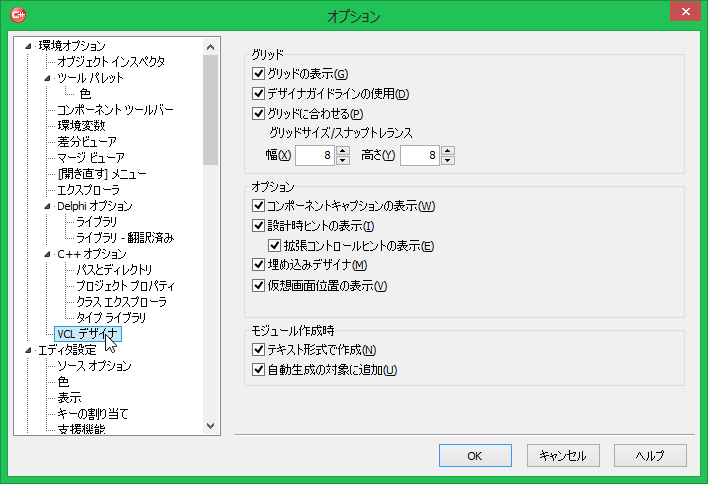
Task: Disable デザイナガイドラインの使用 checkbox
Action: click(259, 94)
